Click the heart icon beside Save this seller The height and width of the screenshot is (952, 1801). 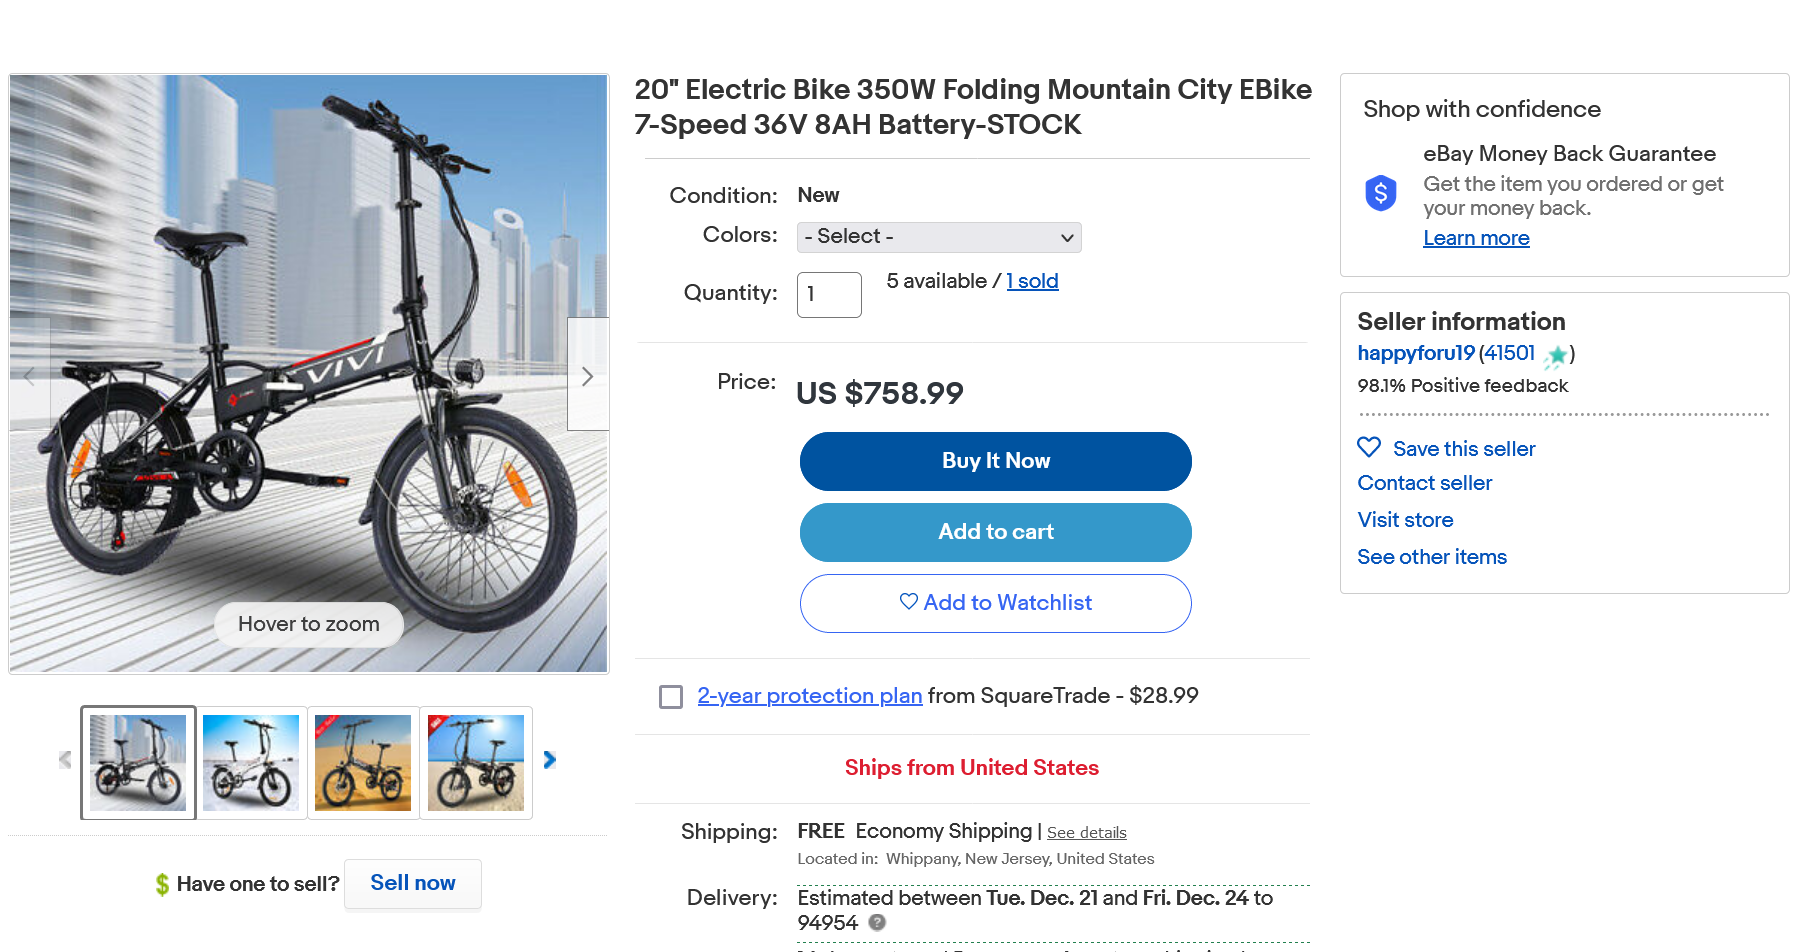(x=1369, y=448)
